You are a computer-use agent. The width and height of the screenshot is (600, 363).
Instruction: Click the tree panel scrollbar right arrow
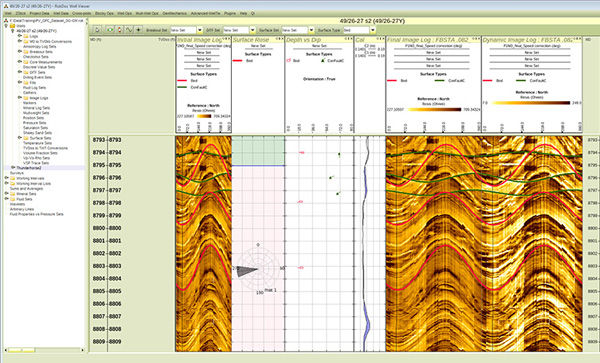click(82, 350)
